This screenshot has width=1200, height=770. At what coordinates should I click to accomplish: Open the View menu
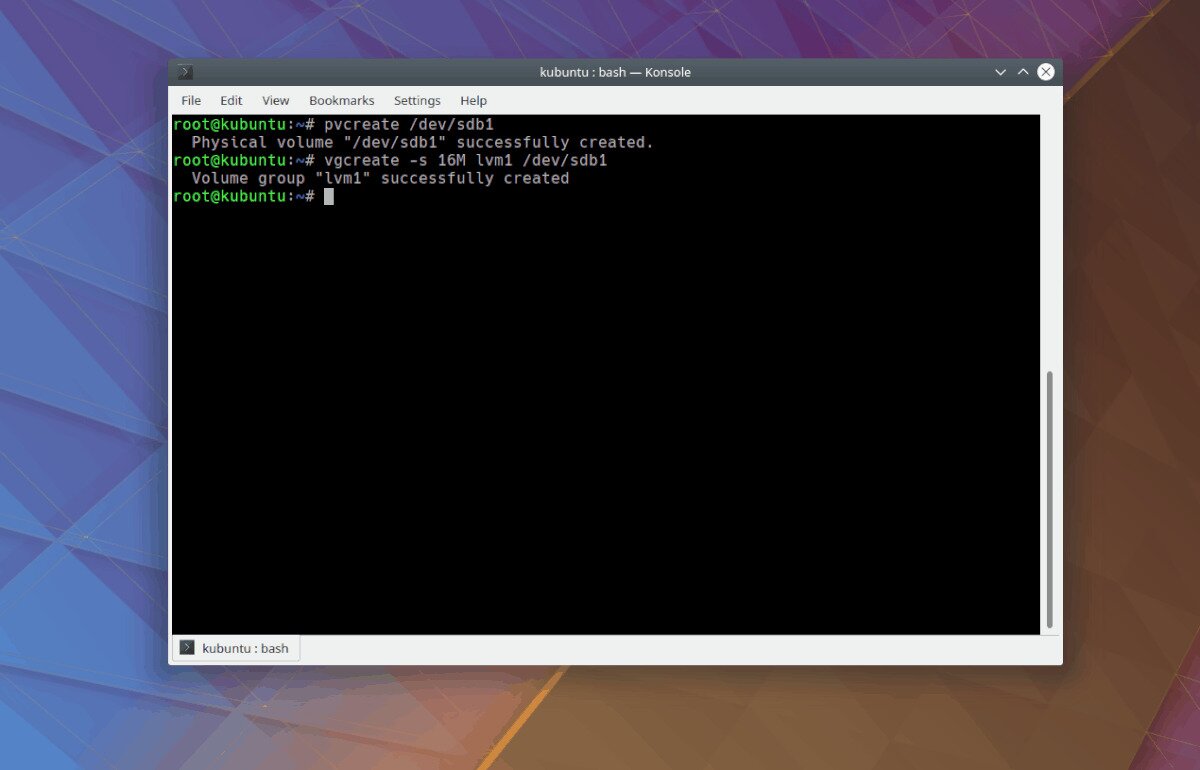point(275,100)
